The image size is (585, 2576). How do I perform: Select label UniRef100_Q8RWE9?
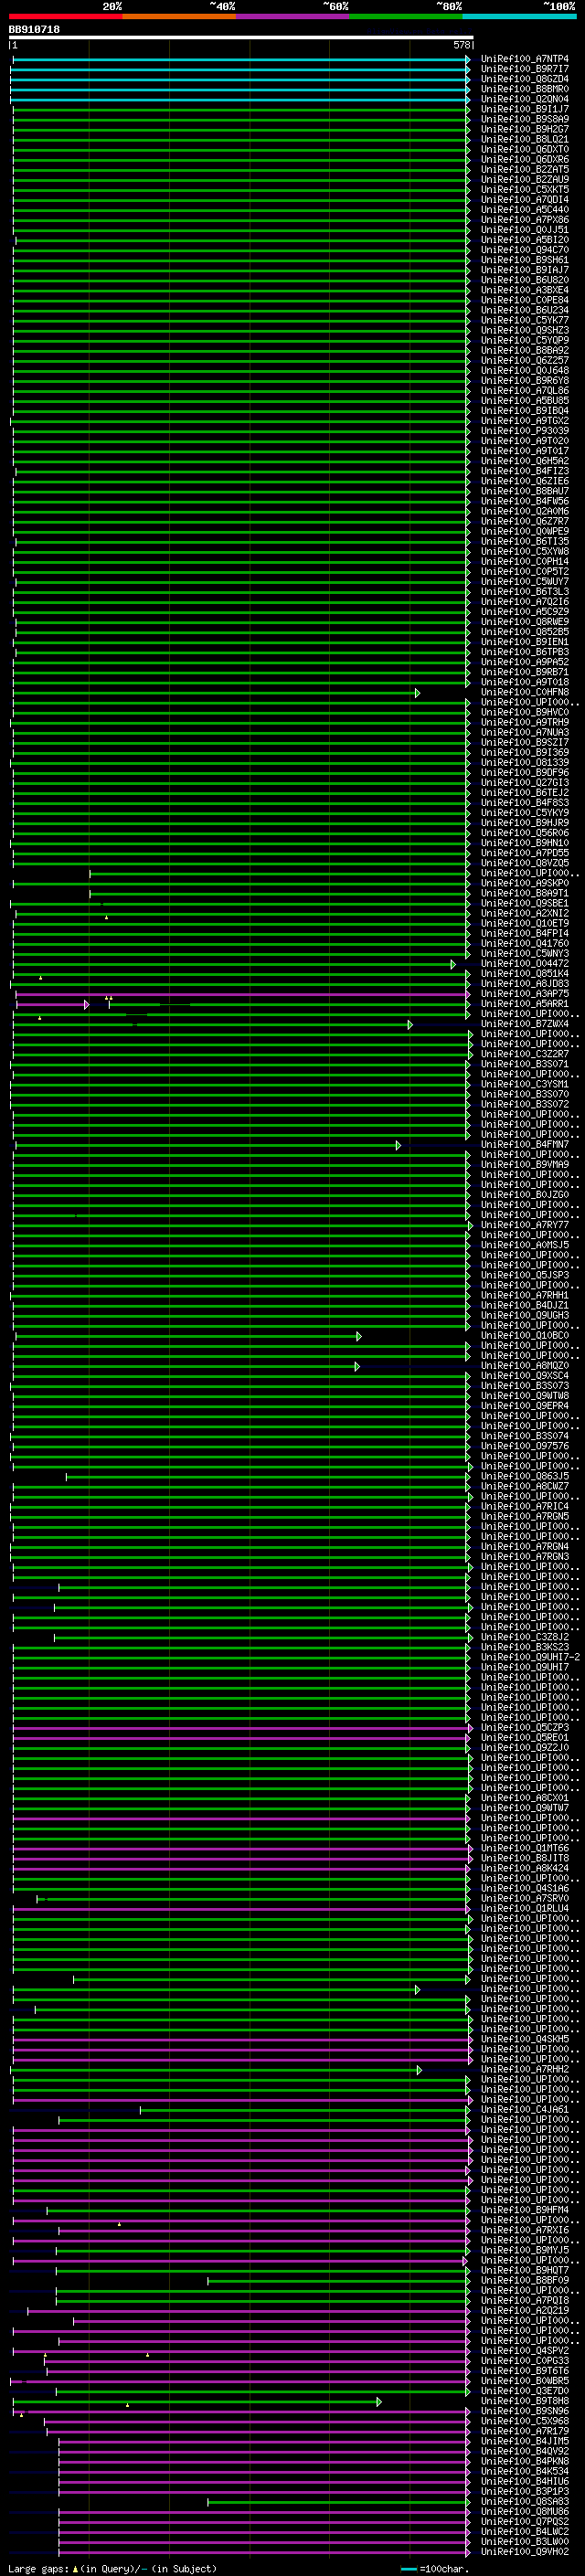(525, 622)
